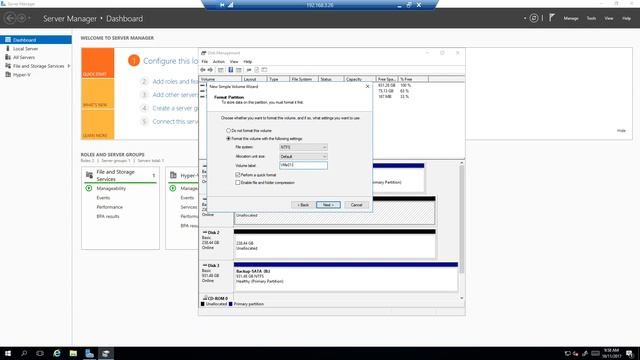Sort by the Layout column header
Viewport: 640px width, 360px height.
point(254,79)
